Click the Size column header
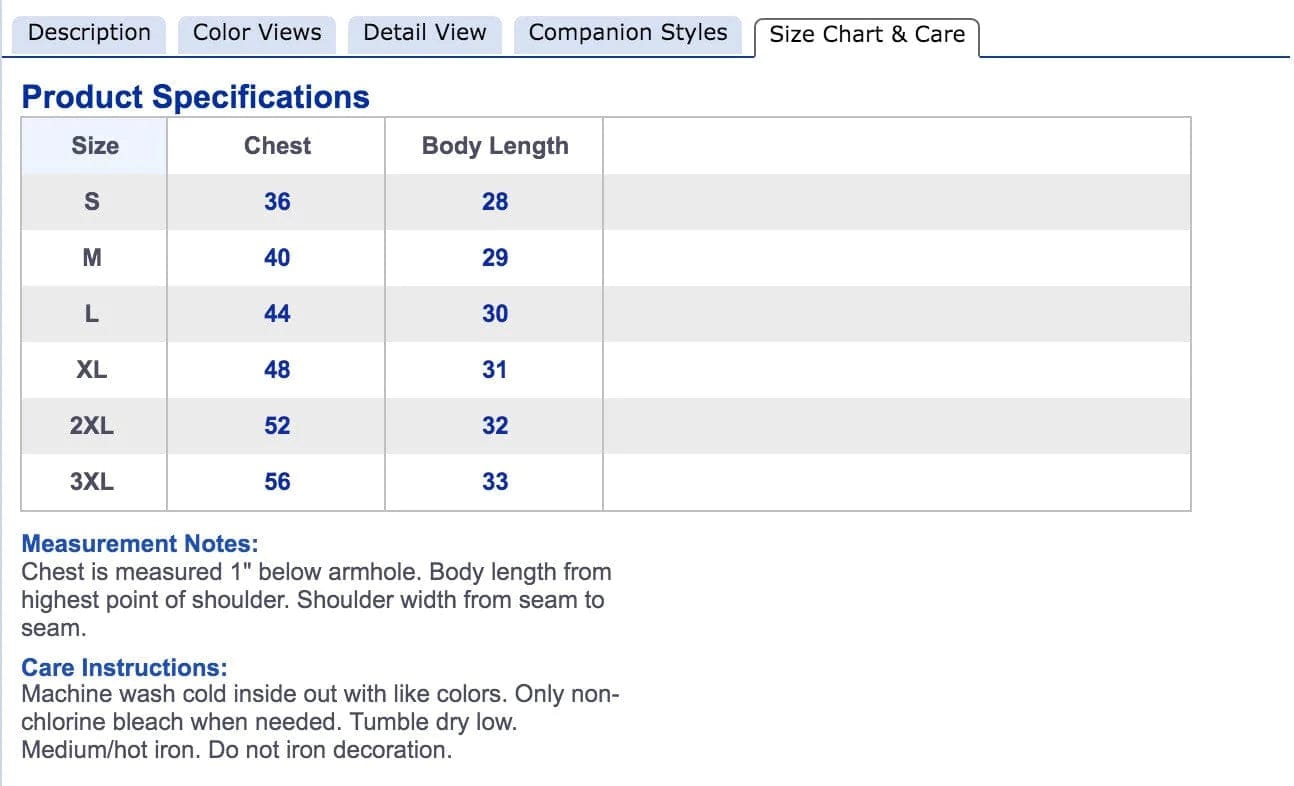This screenshot has height=786, width=1294. point(95,146)
